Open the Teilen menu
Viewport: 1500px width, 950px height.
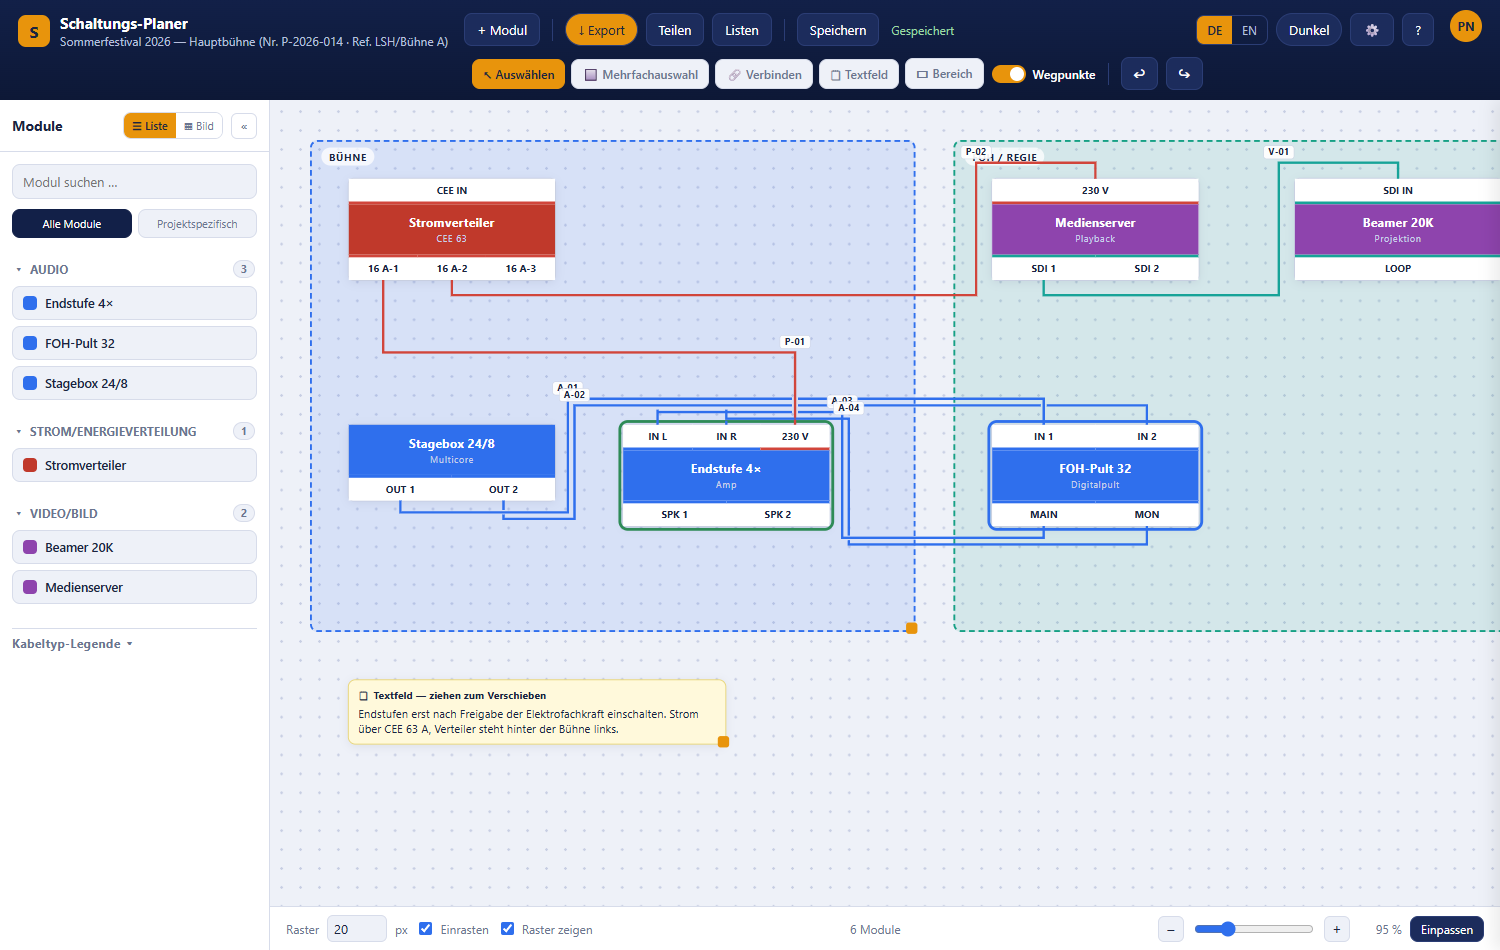pyautogui.click(x=675, y=30)
